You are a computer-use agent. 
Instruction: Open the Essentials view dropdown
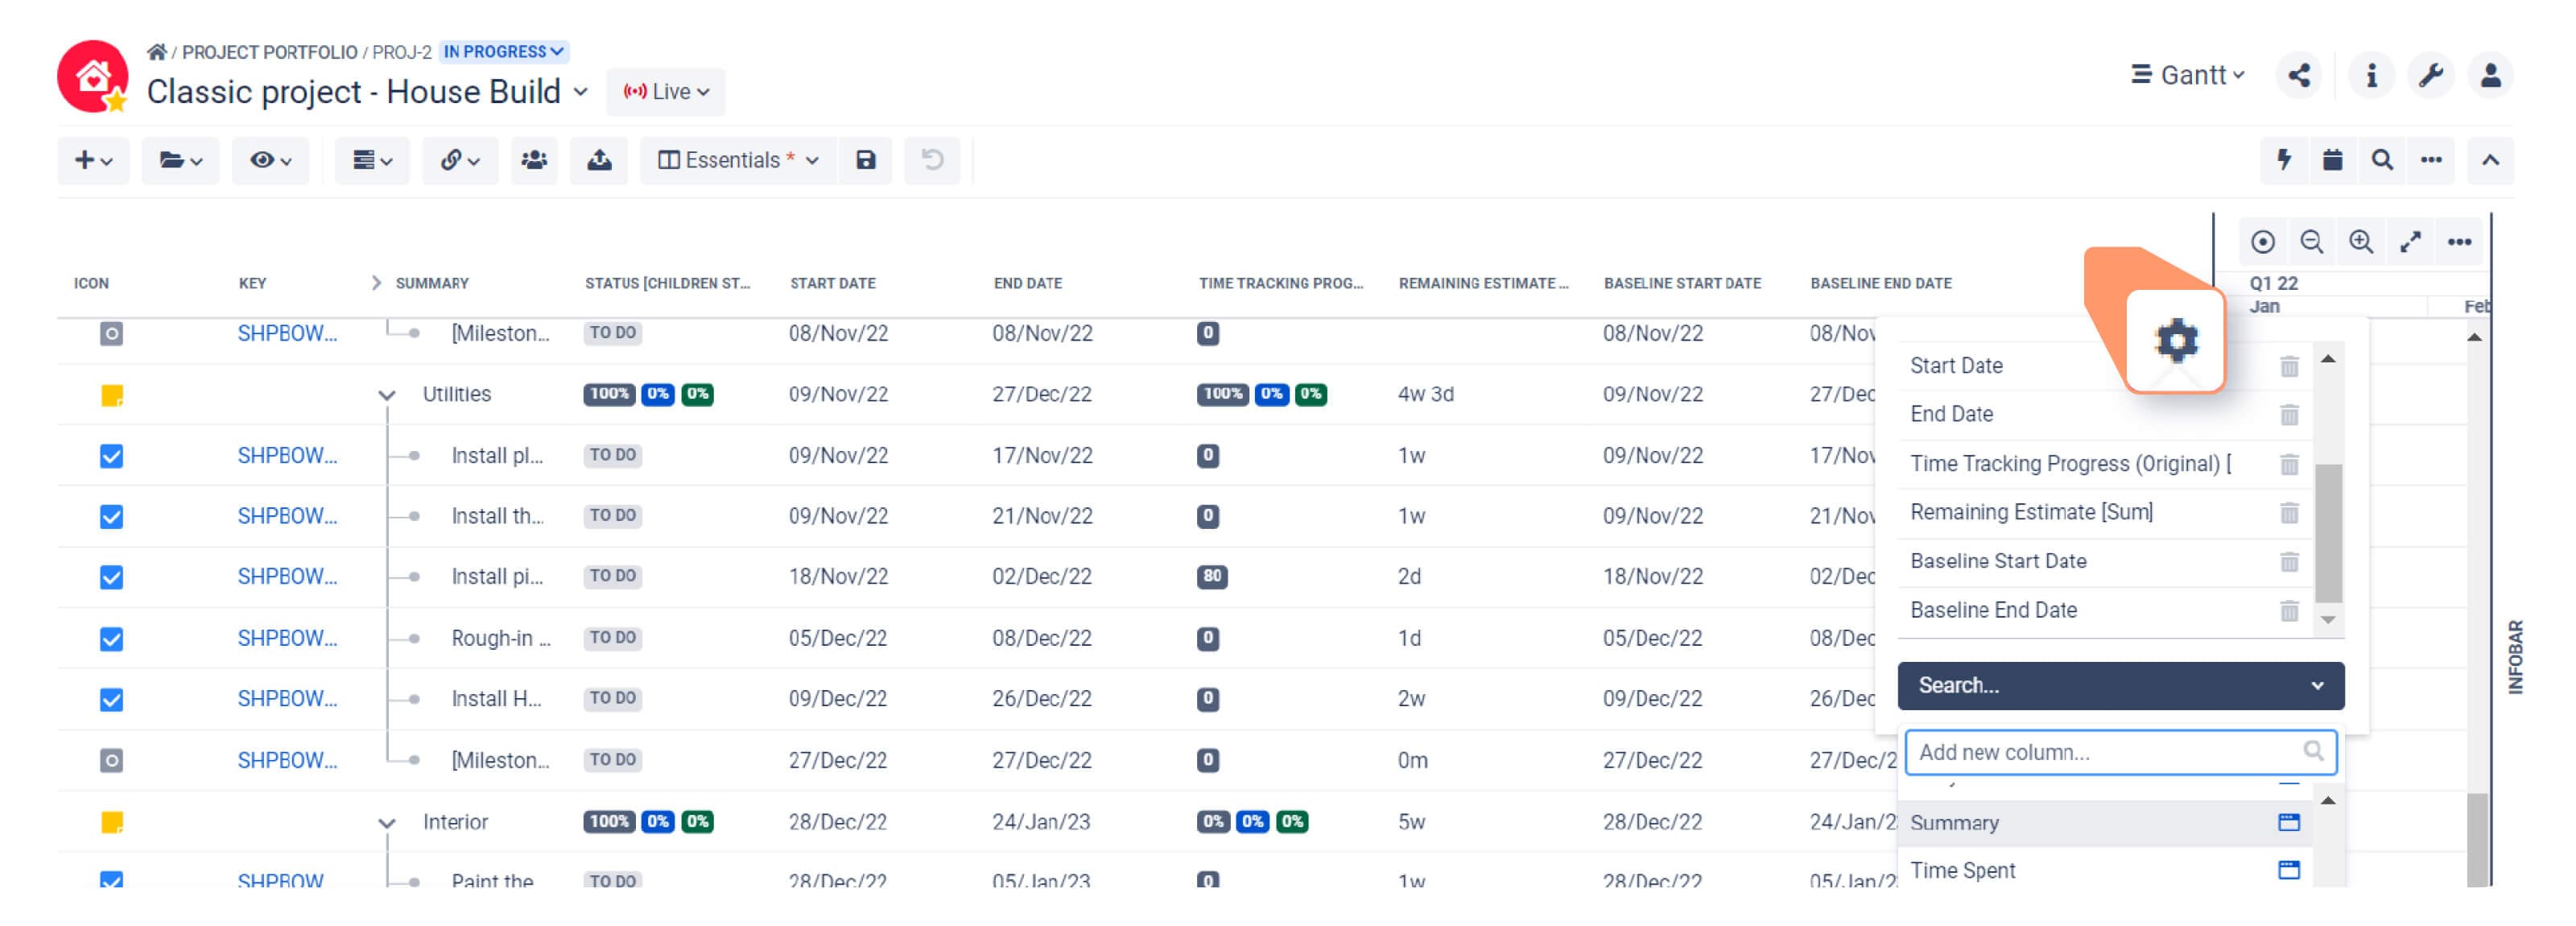pyautogui.click(x=739, y=160)
